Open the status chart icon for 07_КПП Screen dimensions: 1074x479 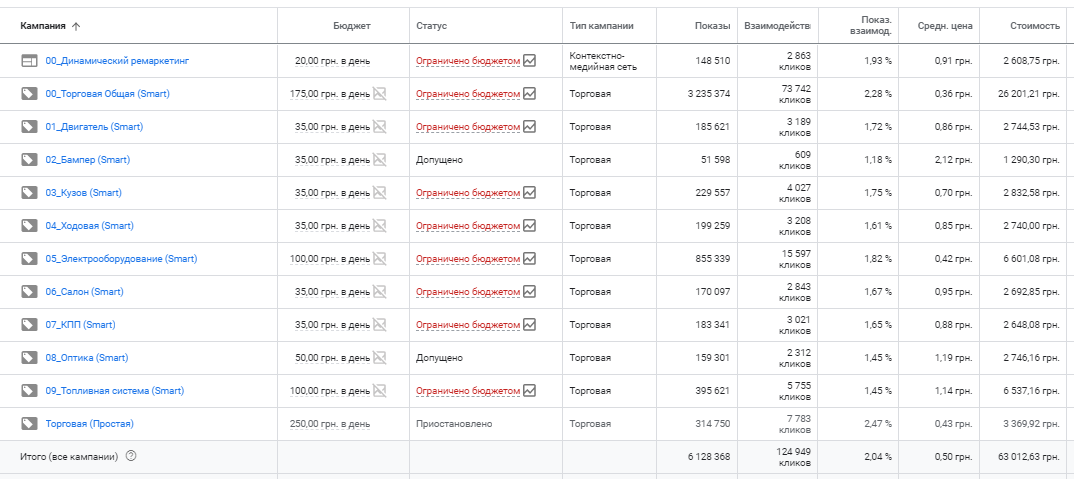529,324
